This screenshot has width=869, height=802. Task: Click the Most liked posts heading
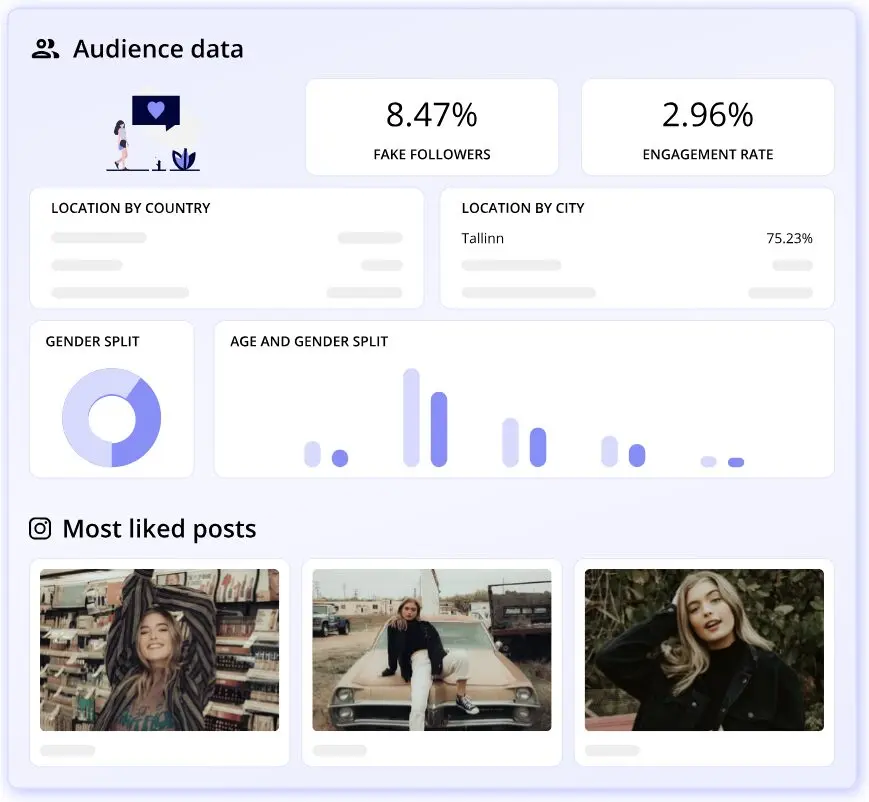click(x=159, y=529)
